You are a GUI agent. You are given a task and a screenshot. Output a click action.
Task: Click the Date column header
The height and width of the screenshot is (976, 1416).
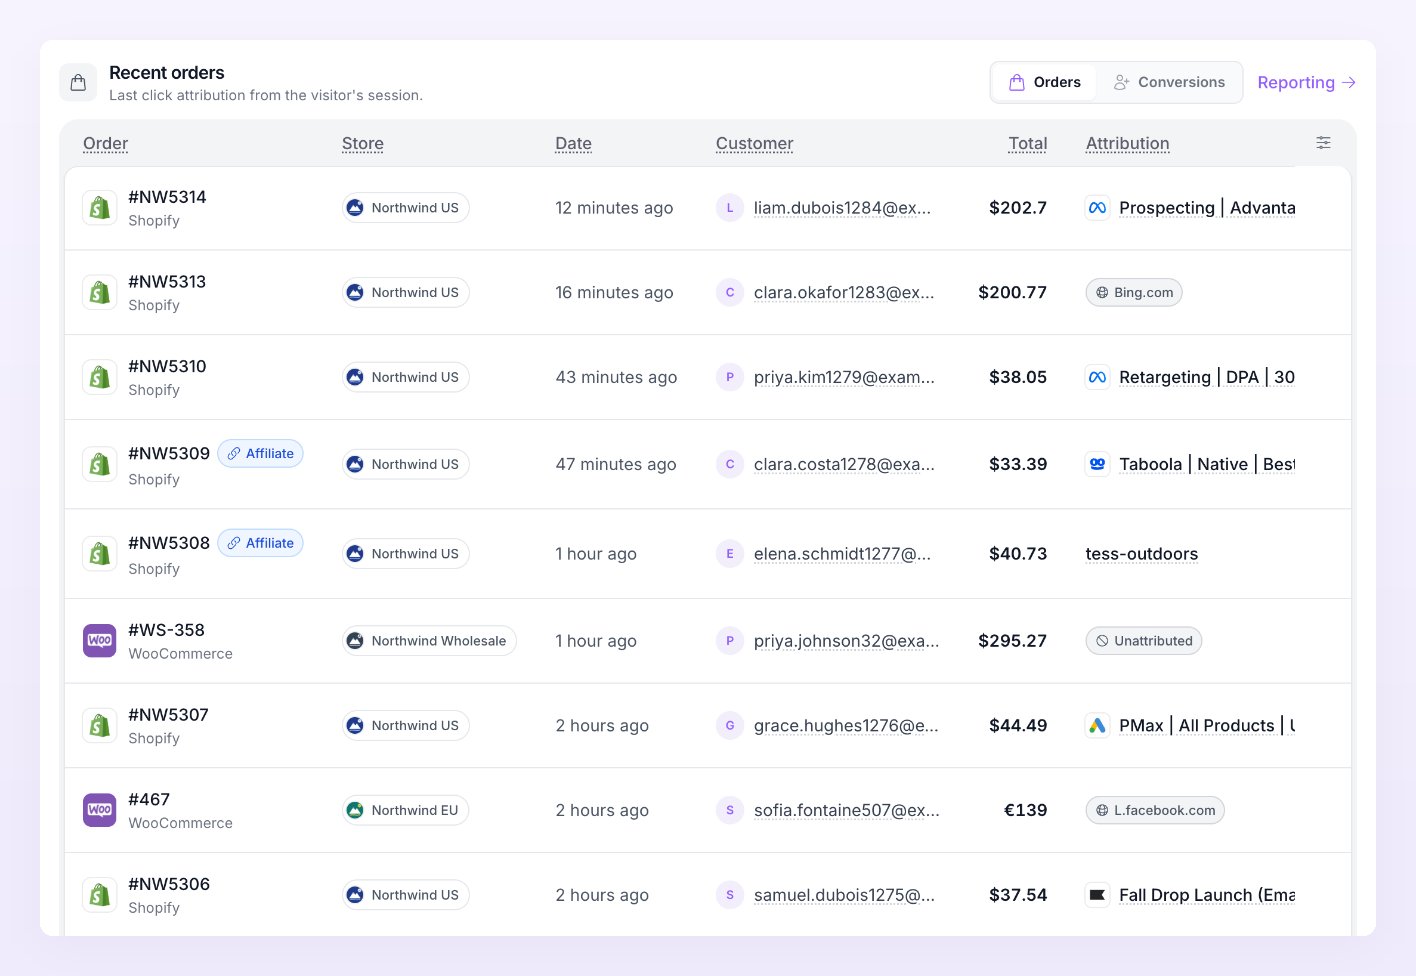pos(574,144)
